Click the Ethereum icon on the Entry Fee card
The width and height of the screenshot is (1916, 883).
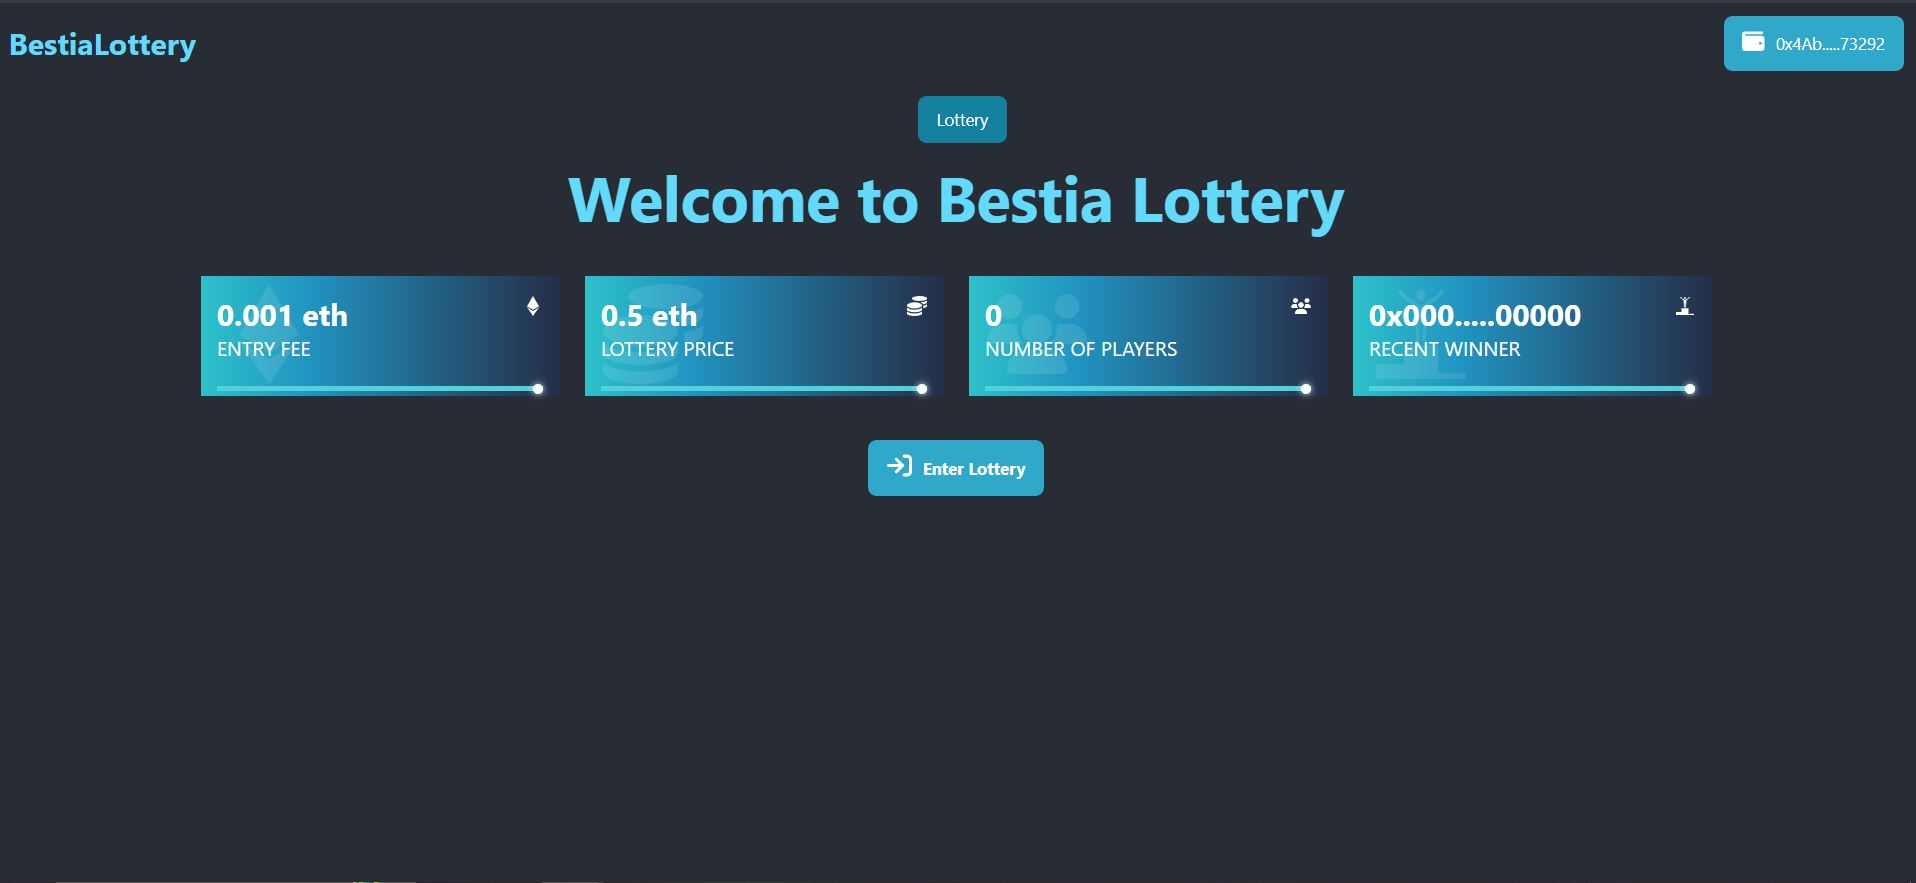[x=533, y=306]
